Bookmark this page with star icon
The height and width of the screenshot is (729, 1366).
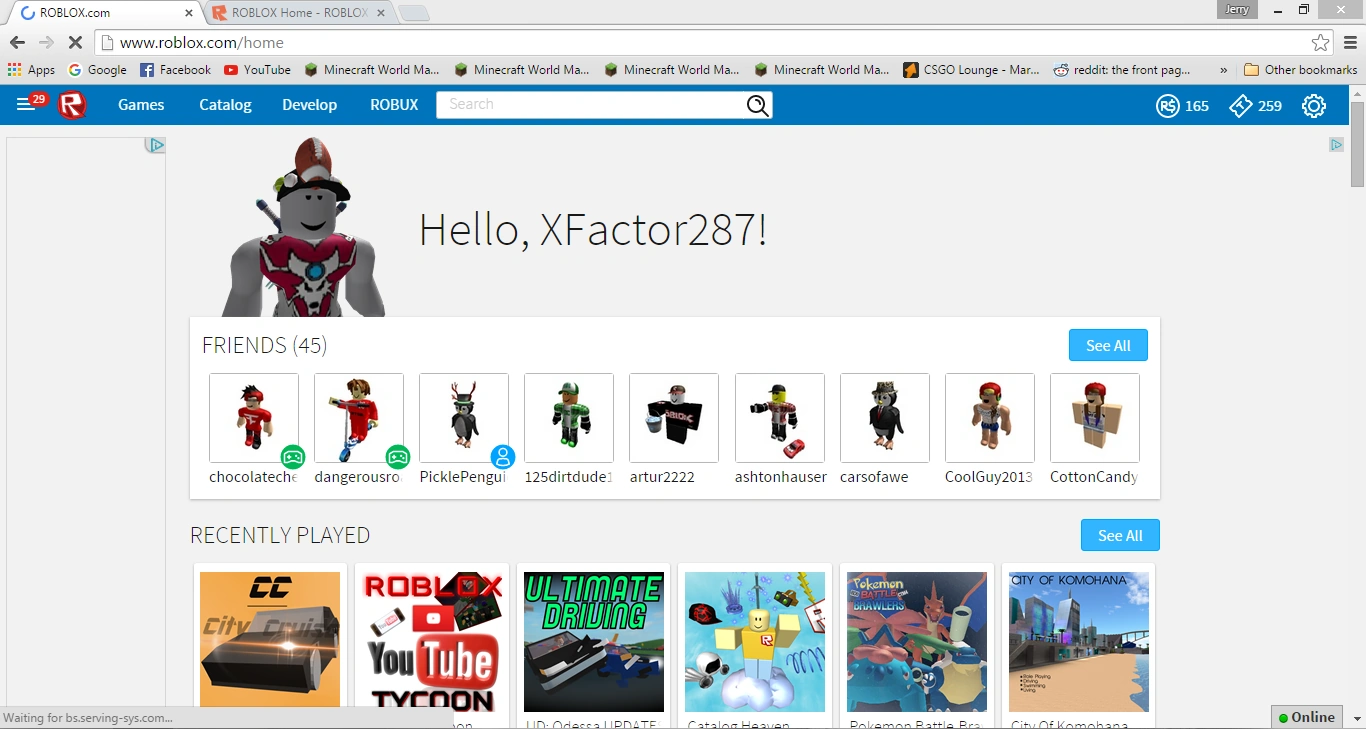click(1320, 43)
